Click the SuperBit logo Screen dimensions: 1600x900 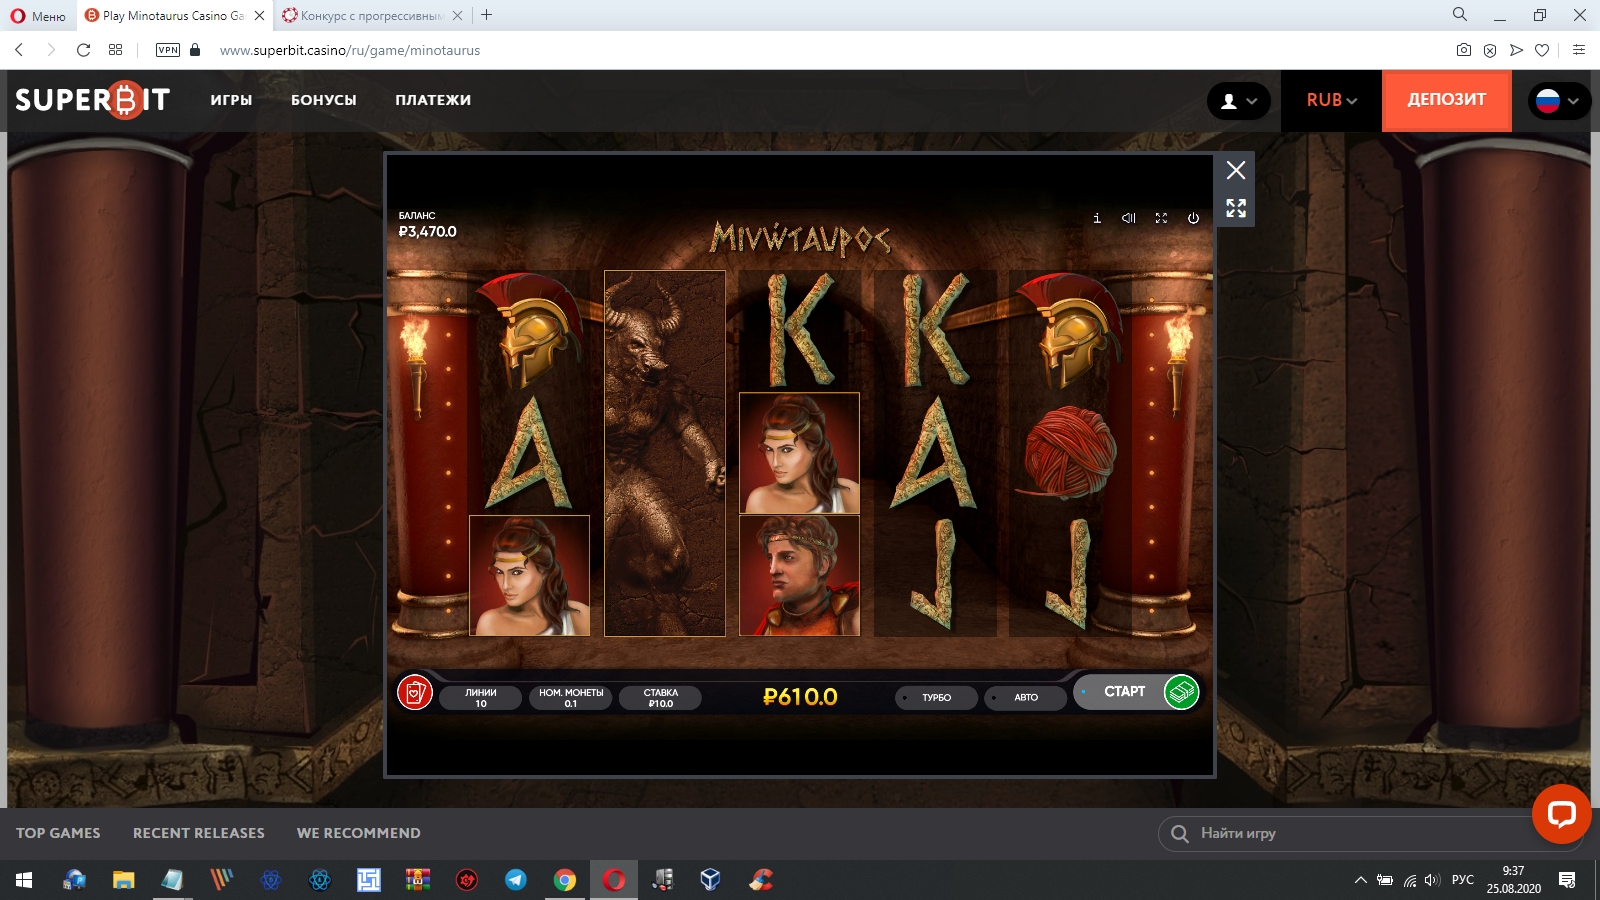pyautogui.click(x=92, y=100)
